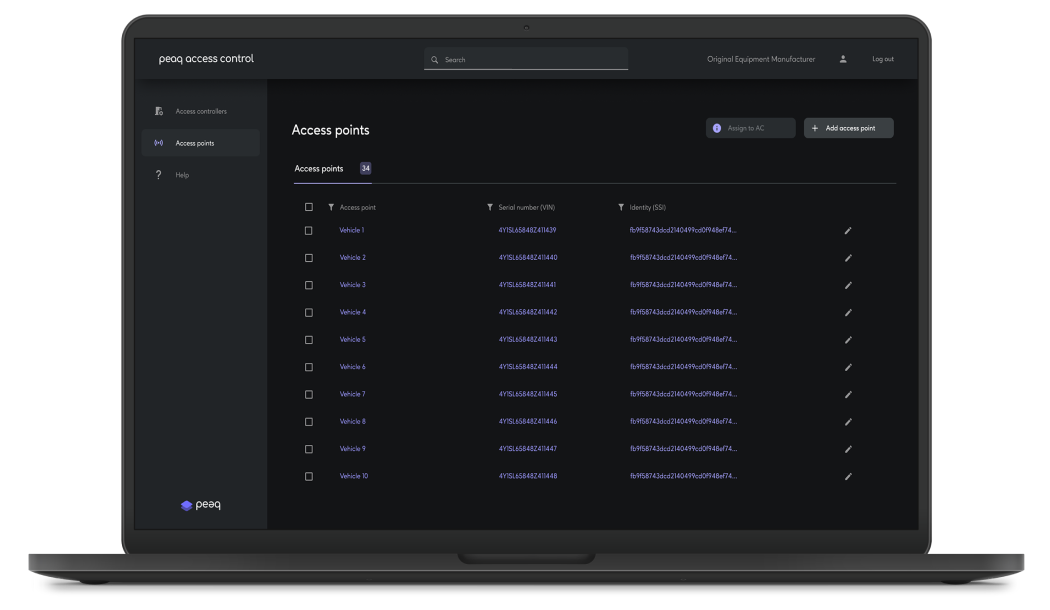Focus the Search input field
Viewport: 1050px width, 610px height.
[x=526, y=59]
